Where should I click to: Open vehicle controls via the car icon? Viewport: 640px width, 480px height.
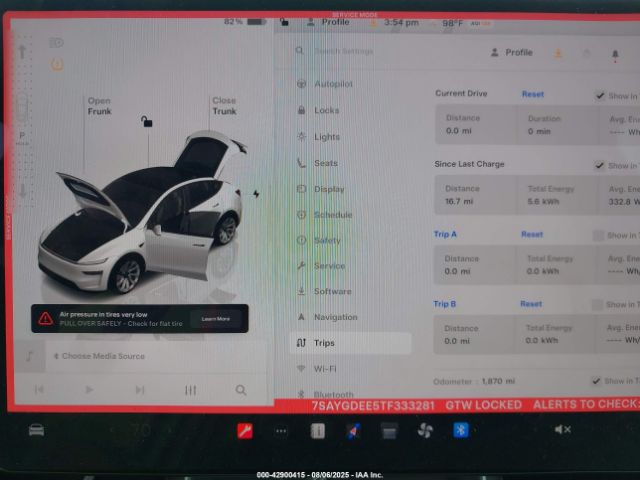[x=36, y=430]
